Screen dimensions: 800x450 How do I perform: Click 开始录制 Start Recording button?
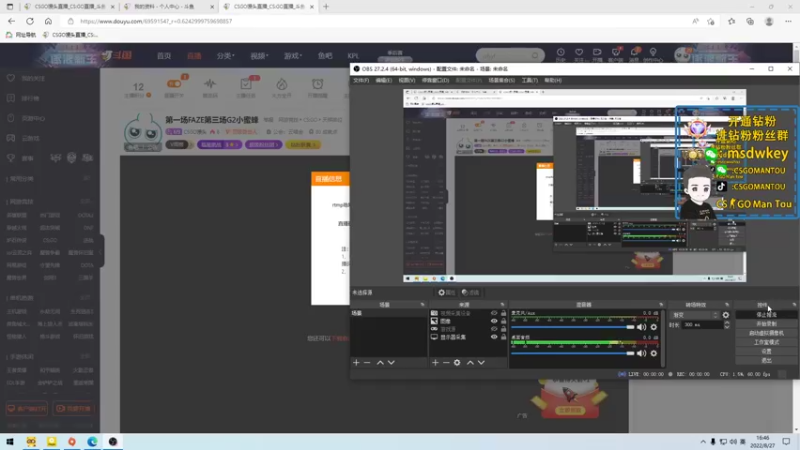[766, 324]
